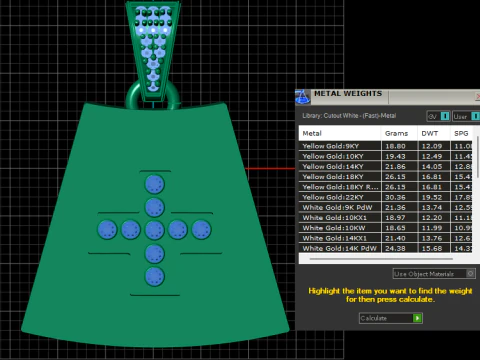Click the horizontal scrollbar under the metal table
Viewport: 480px width, 360px height.
pyautogui.click(x=381, y=259)
